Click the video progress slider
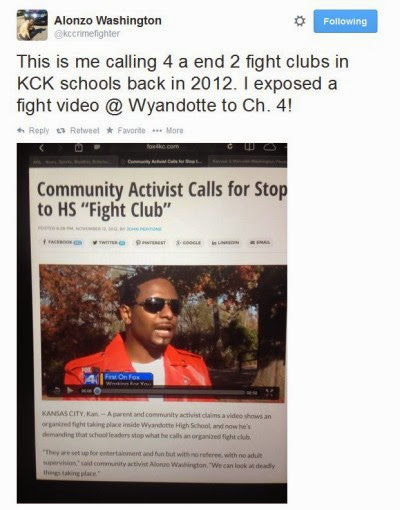This screenshot has height=510, width=400. tap(171, 392)
